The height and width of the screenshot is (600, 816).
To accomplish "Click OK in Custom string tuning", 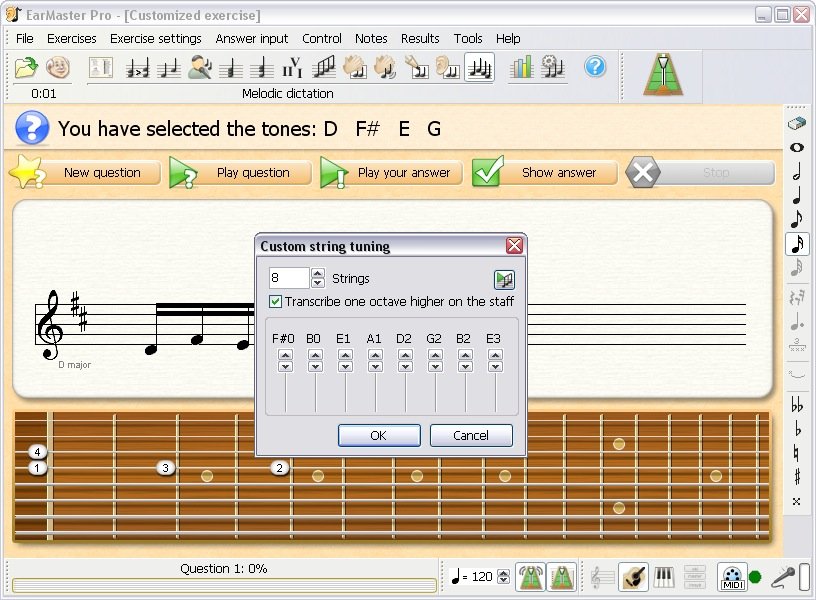I will [x=379, y=436].
